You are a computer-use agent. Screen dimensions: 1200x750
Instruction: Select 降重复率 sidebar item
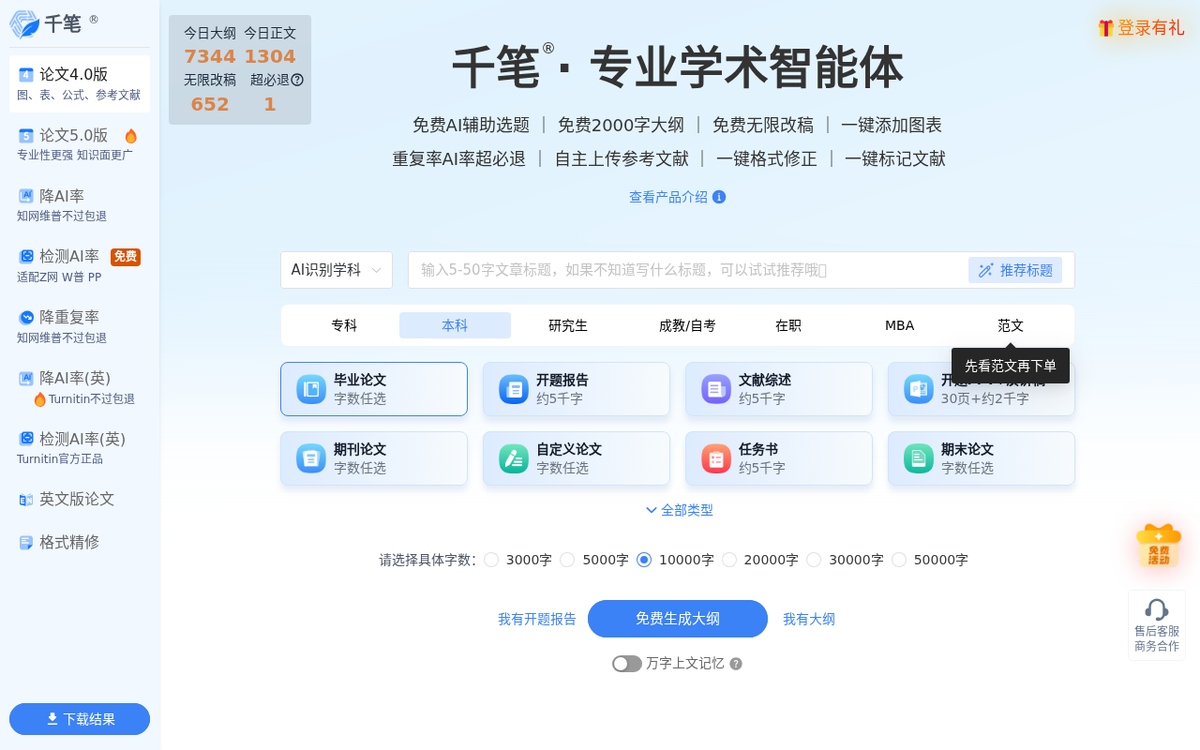pos(69,317)
